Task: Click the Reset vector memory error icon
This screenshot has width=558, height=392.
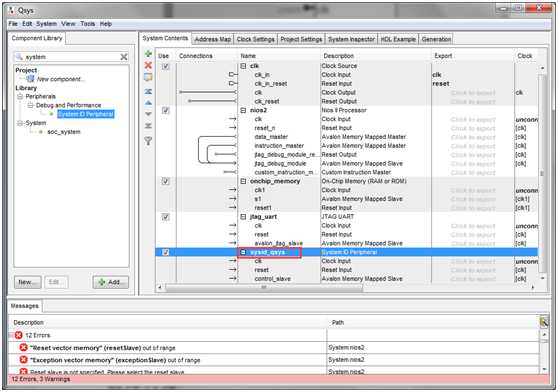Action: click(x=23, y=348)
